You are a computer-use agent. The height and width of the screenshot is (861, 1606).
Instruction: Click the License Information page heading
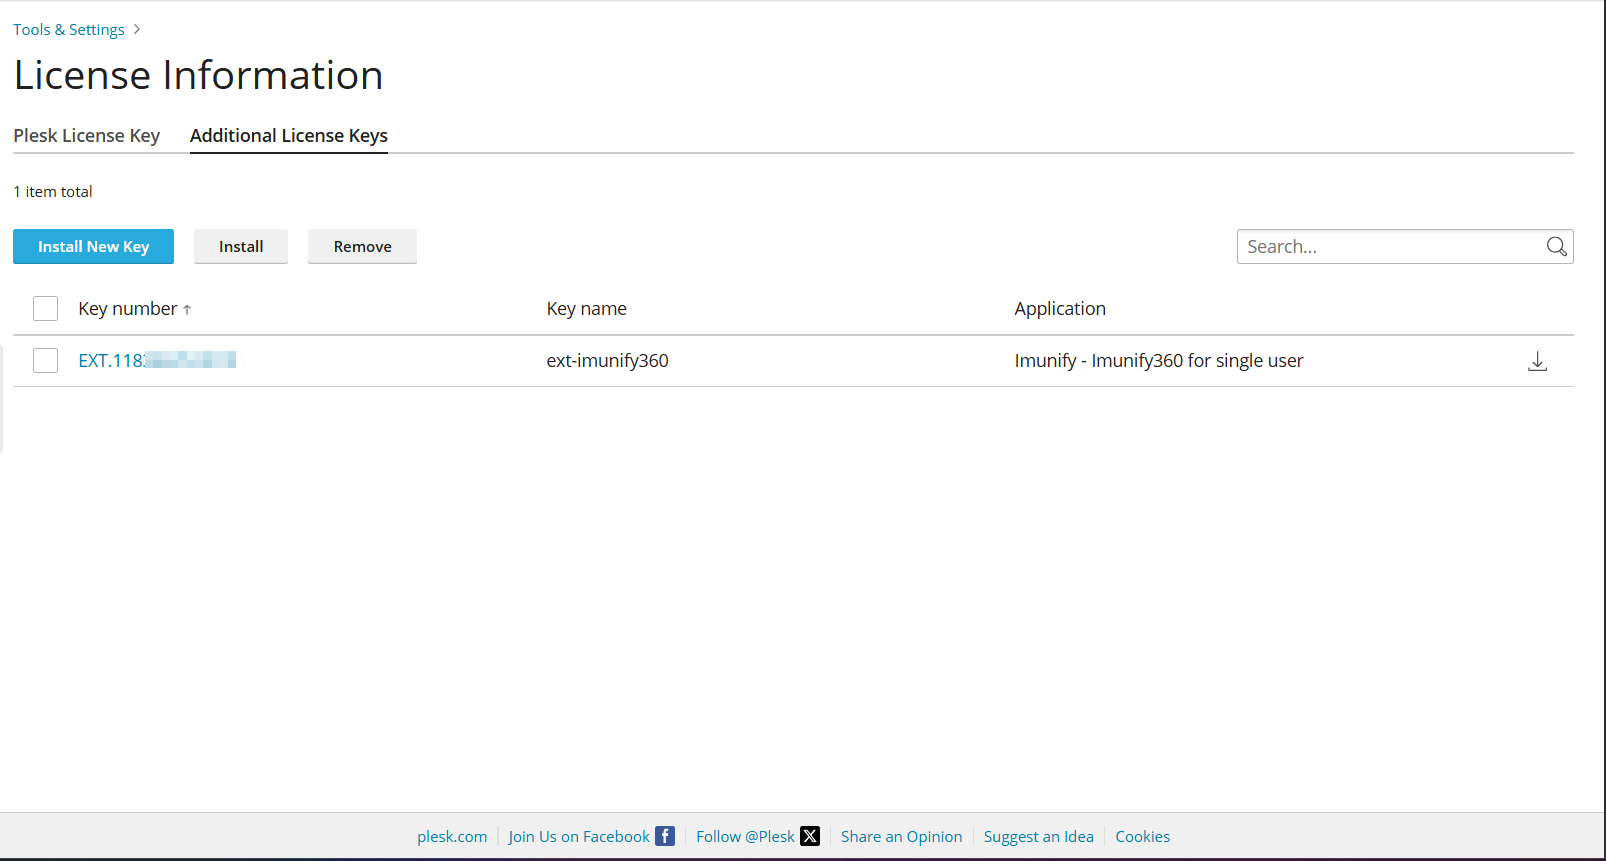198,75
